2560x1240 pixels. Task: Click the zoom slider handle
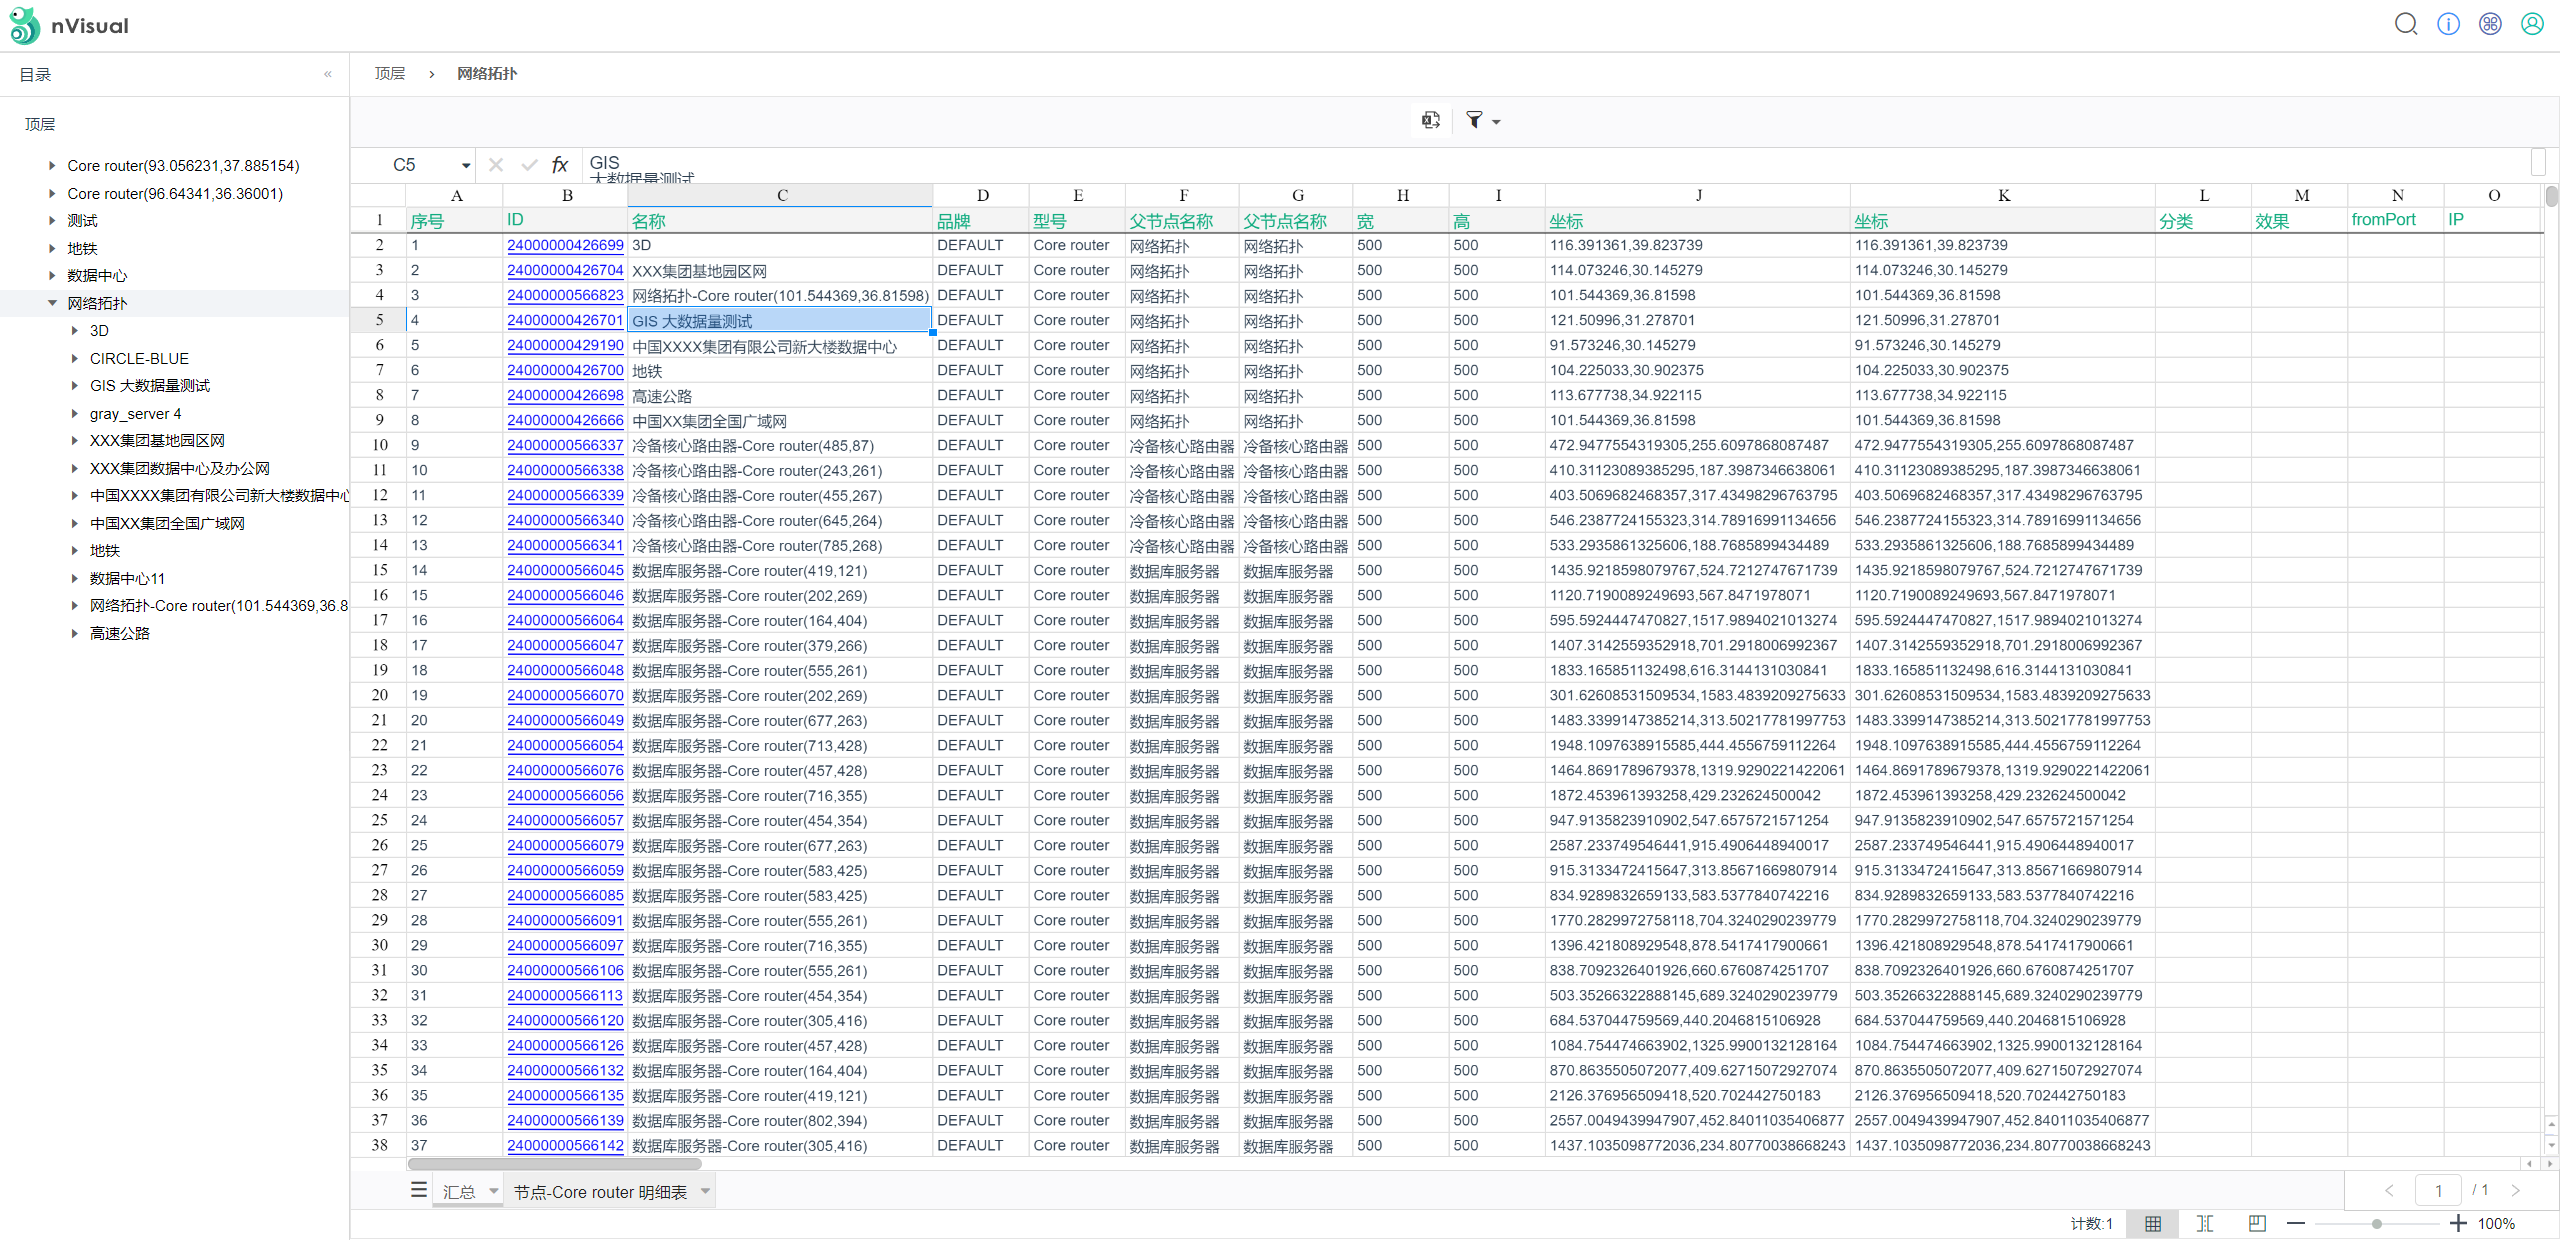point(2377,1224)
